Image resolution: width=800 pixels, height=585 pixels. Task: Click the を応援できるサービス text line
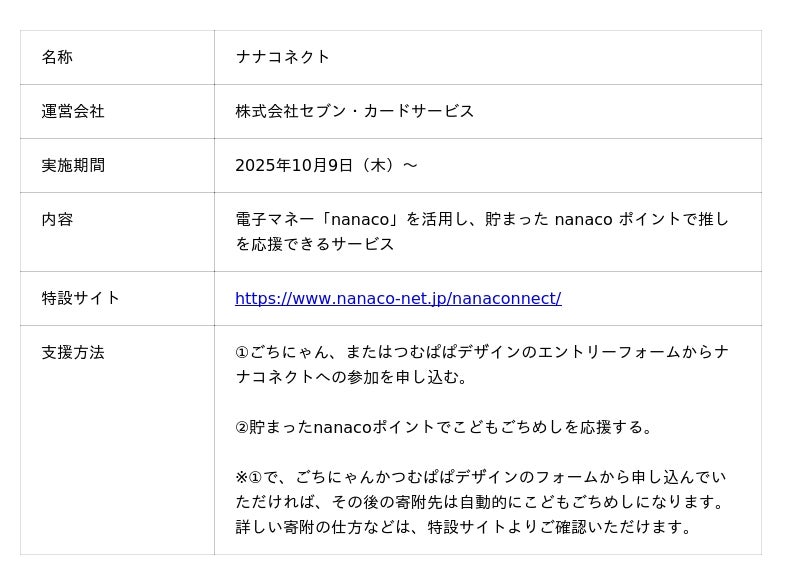[x=315, y=245]
